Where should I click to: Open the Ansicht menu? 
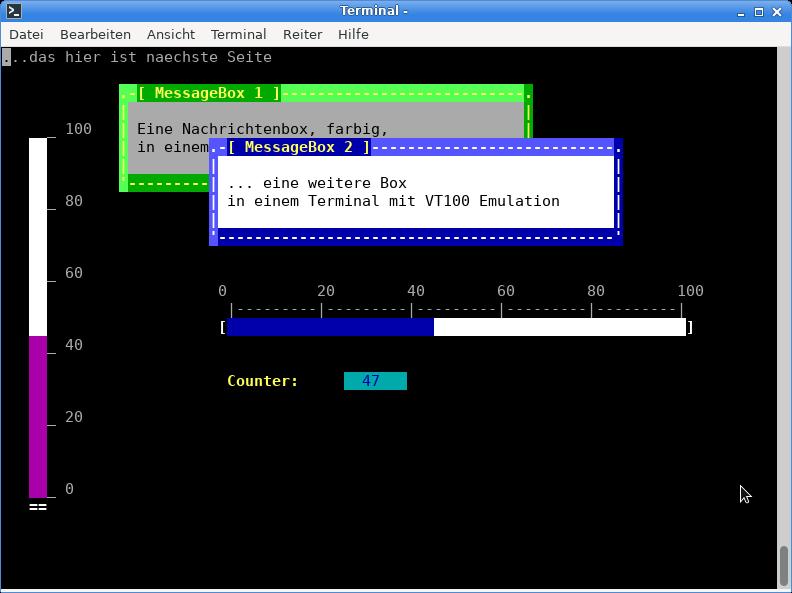(171, 34)
